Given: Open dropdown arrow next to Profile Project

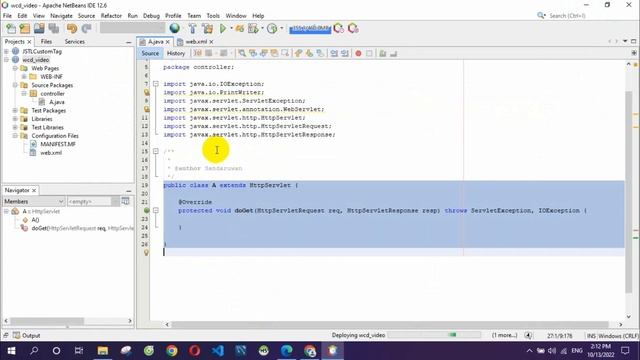Looking at the screenshot, I should 262,29.
